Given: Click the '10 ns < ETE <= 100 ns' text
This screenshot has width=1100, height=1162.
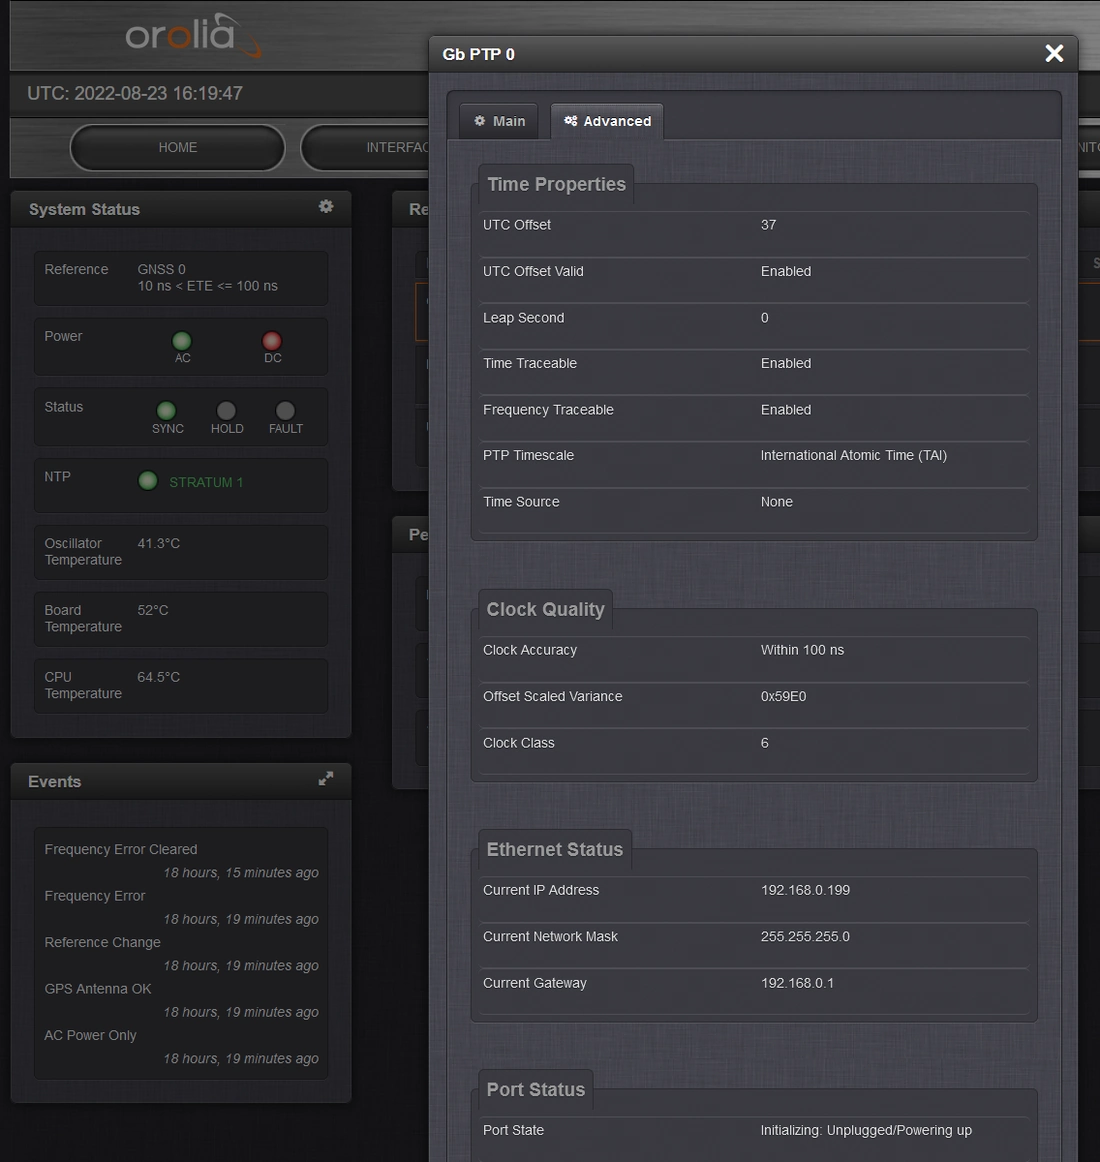Looking at the screenshot, I should [208, 286].
